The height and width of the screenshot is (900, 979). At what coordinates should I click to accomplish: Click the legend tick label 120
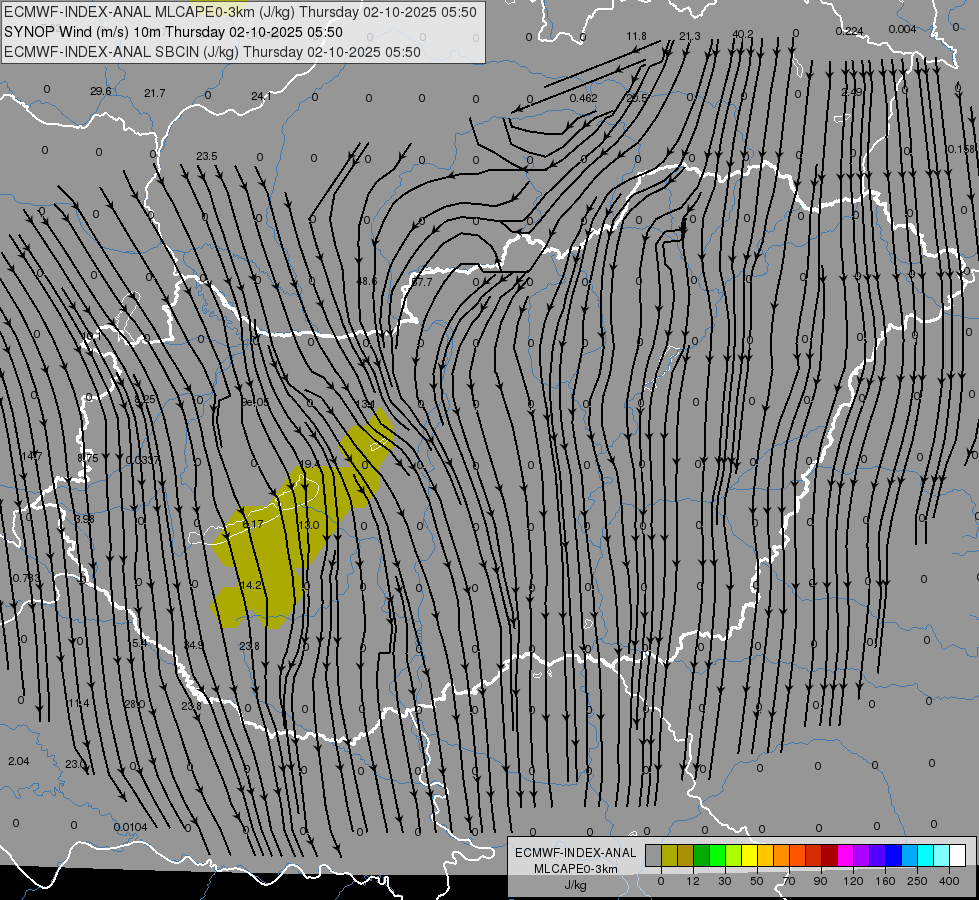point(854,881)
